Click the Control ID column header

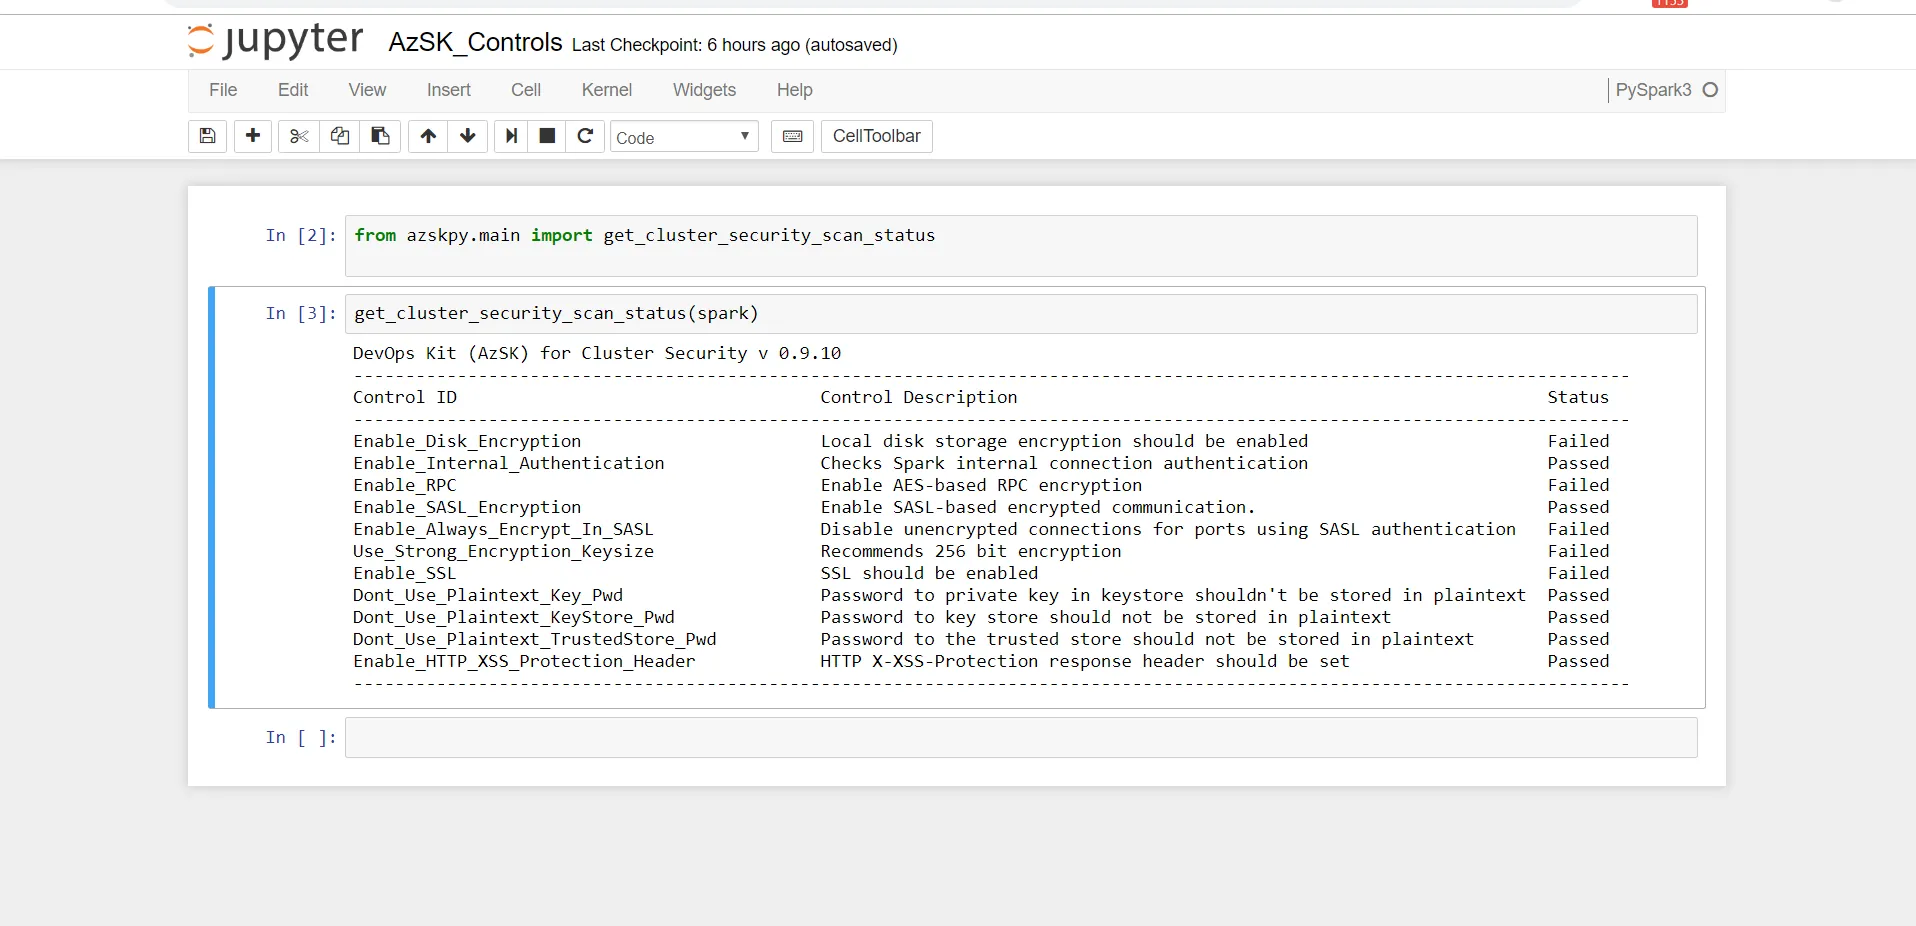point(405,397)
